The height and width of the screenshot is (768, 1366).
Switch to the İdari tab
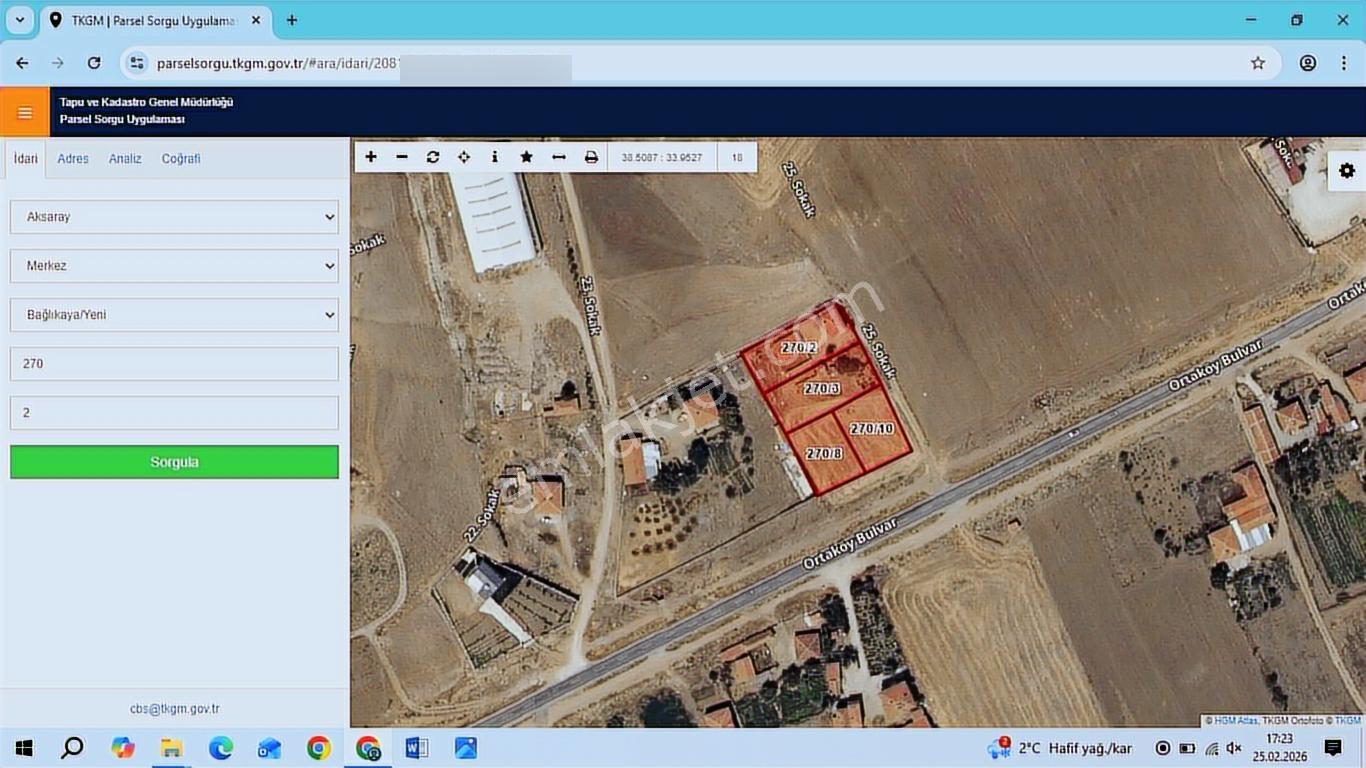tap(25, 159)
